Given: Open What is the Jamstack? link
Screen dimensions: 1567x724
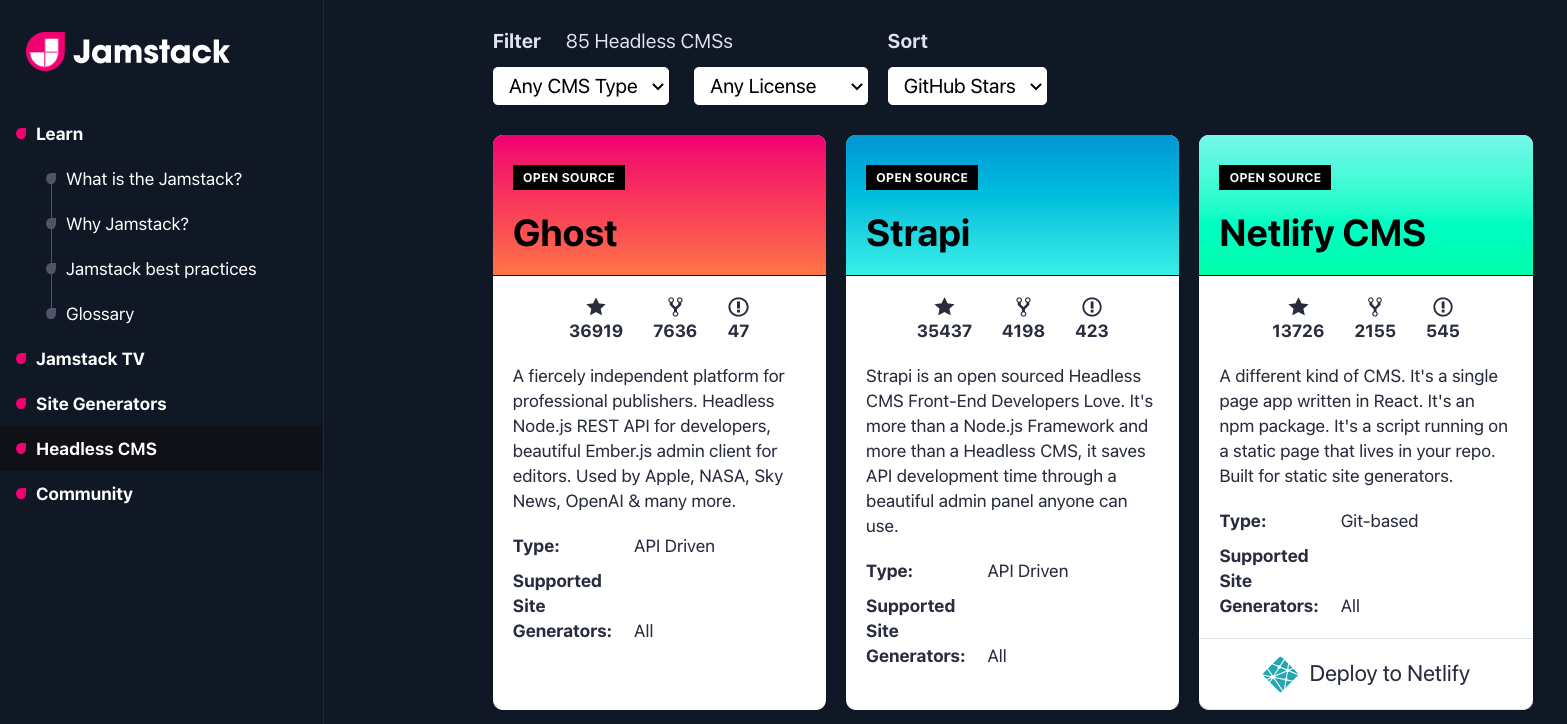Looking at the screenshot, I should pyautogui.click(x=154, y=179).
